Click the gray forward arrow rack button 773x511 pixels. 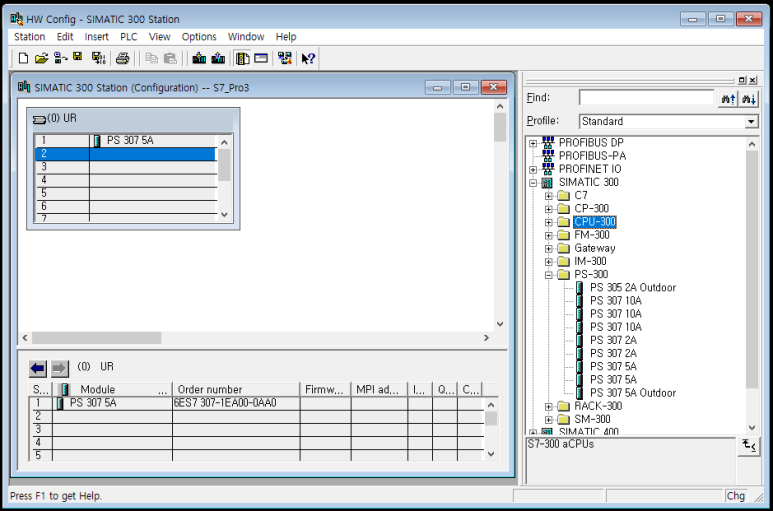[59, 368]
